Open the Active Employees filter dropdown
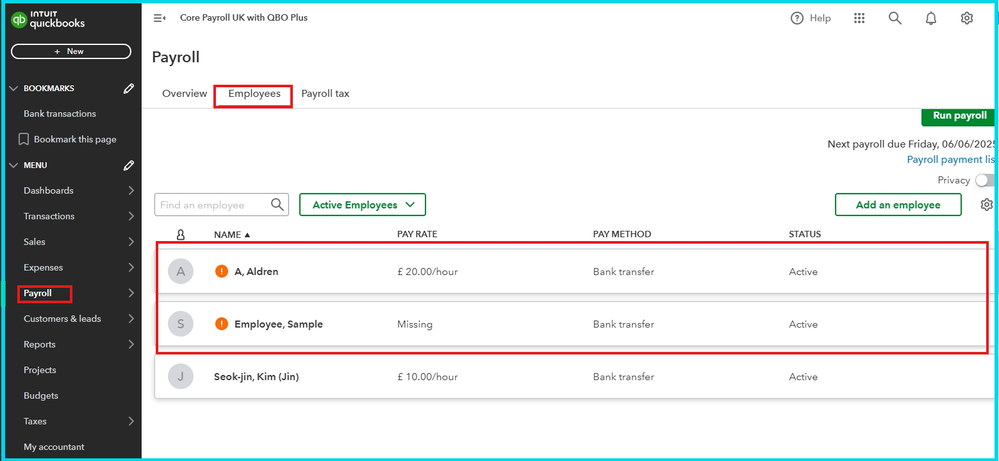 [363, 205]
